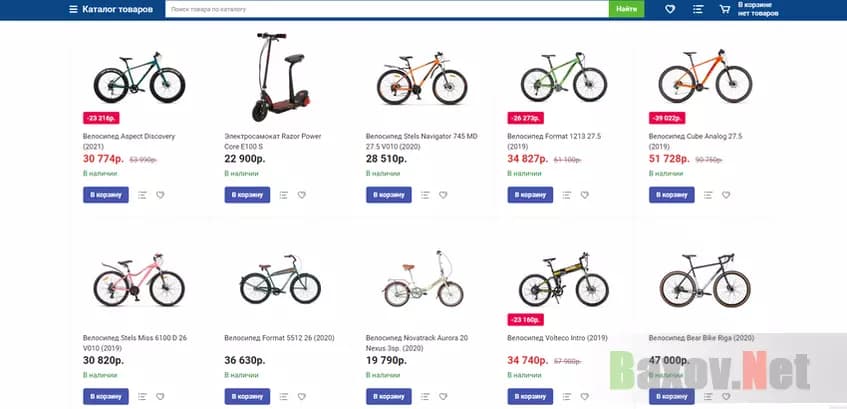
Task: Click the Format 1213 green bicycle image
Action: tap(557, 78)
